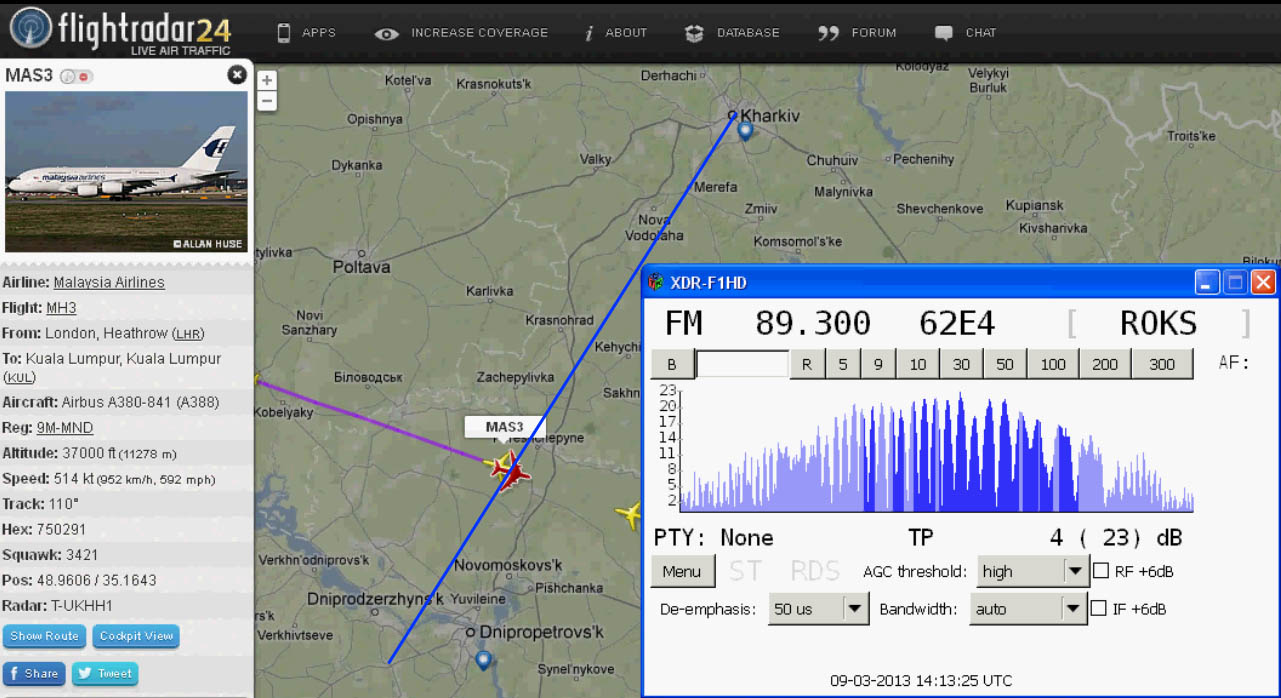
Task: Select the 100 step button
Action: [x=1053, y=365]
